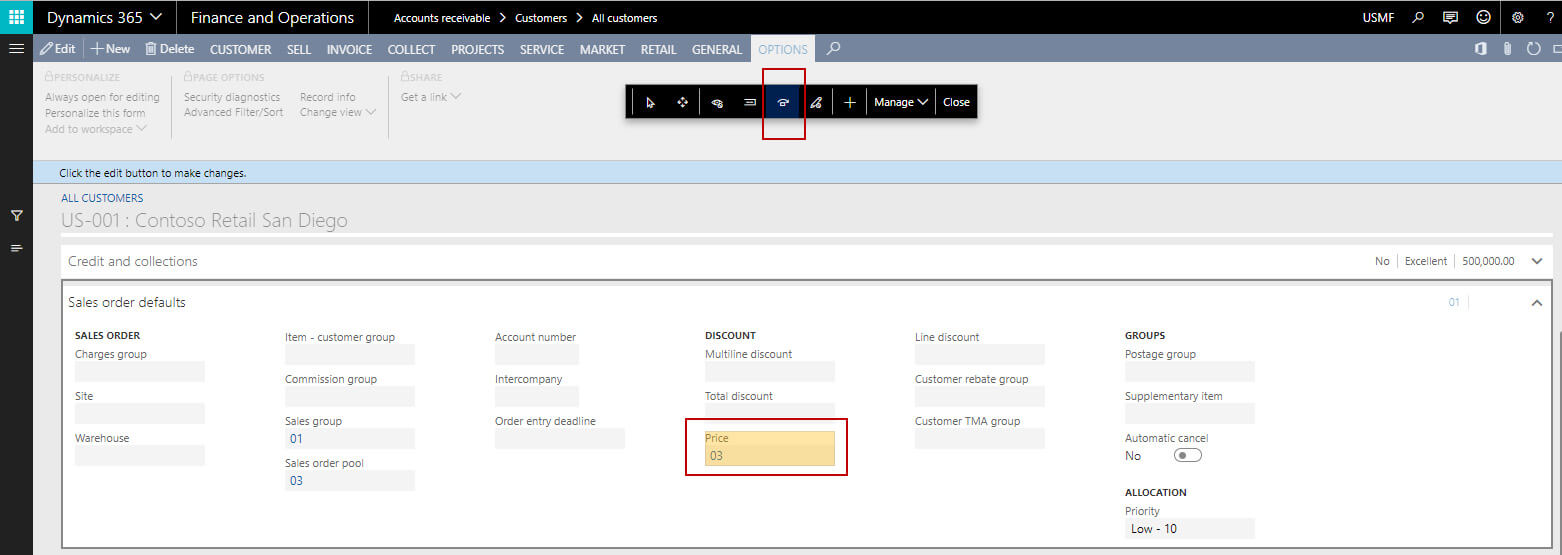Click the Commission group field
The image size is (1562, 555).
pyautogui.click(x=350, y=397)
